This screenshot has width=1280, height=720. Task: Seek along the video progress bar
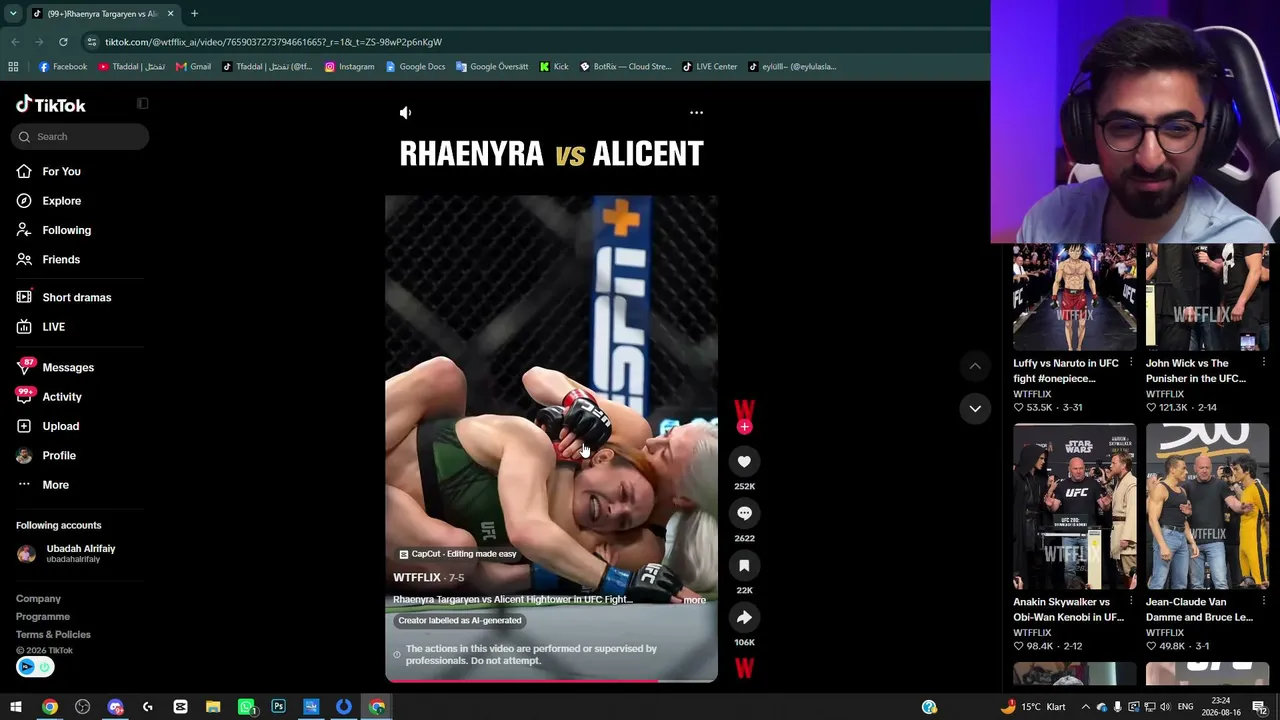pyautogui.click(x=551, y=680)
